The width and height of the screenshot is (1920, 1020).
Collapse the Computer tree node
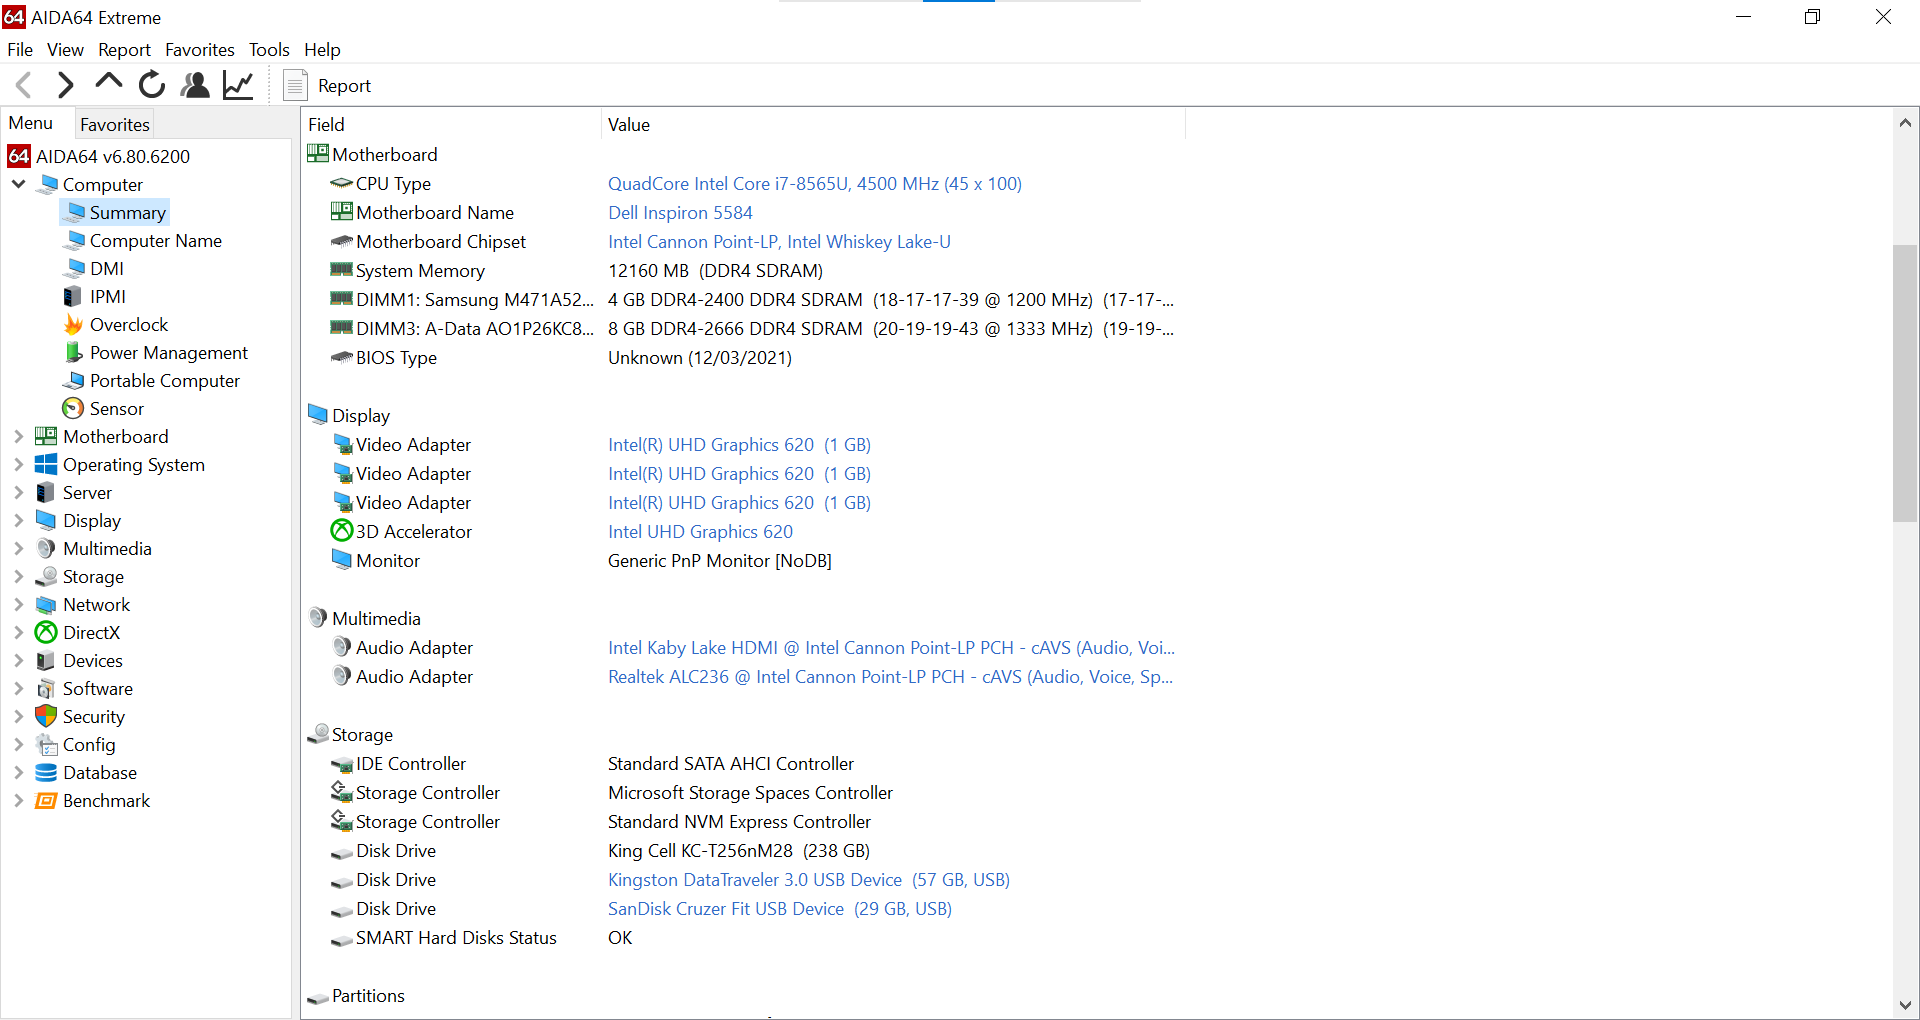tap(18, 185)
